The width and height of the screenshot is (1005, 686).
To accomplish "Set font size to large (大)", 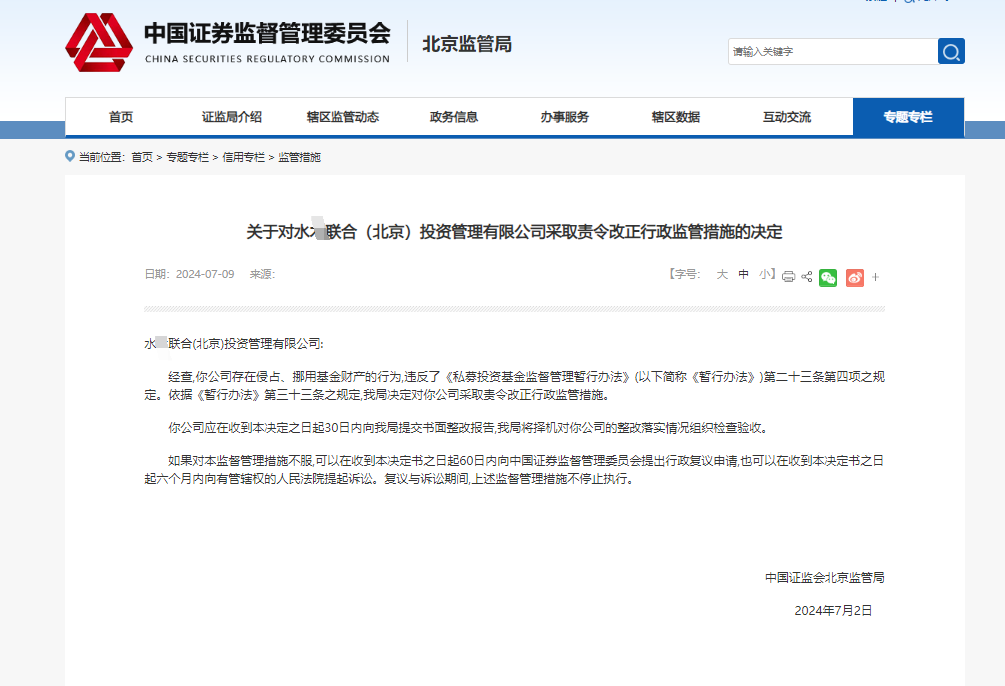I will pyautogui.click(x=721, y=274).
